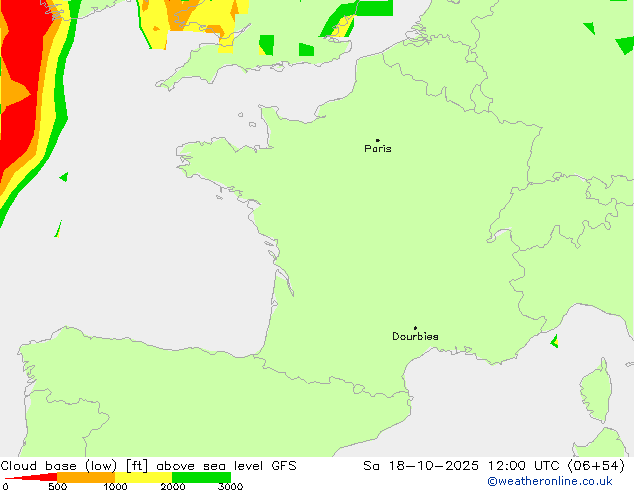
Task: Click the legend value 500
Action: (57, 486)
